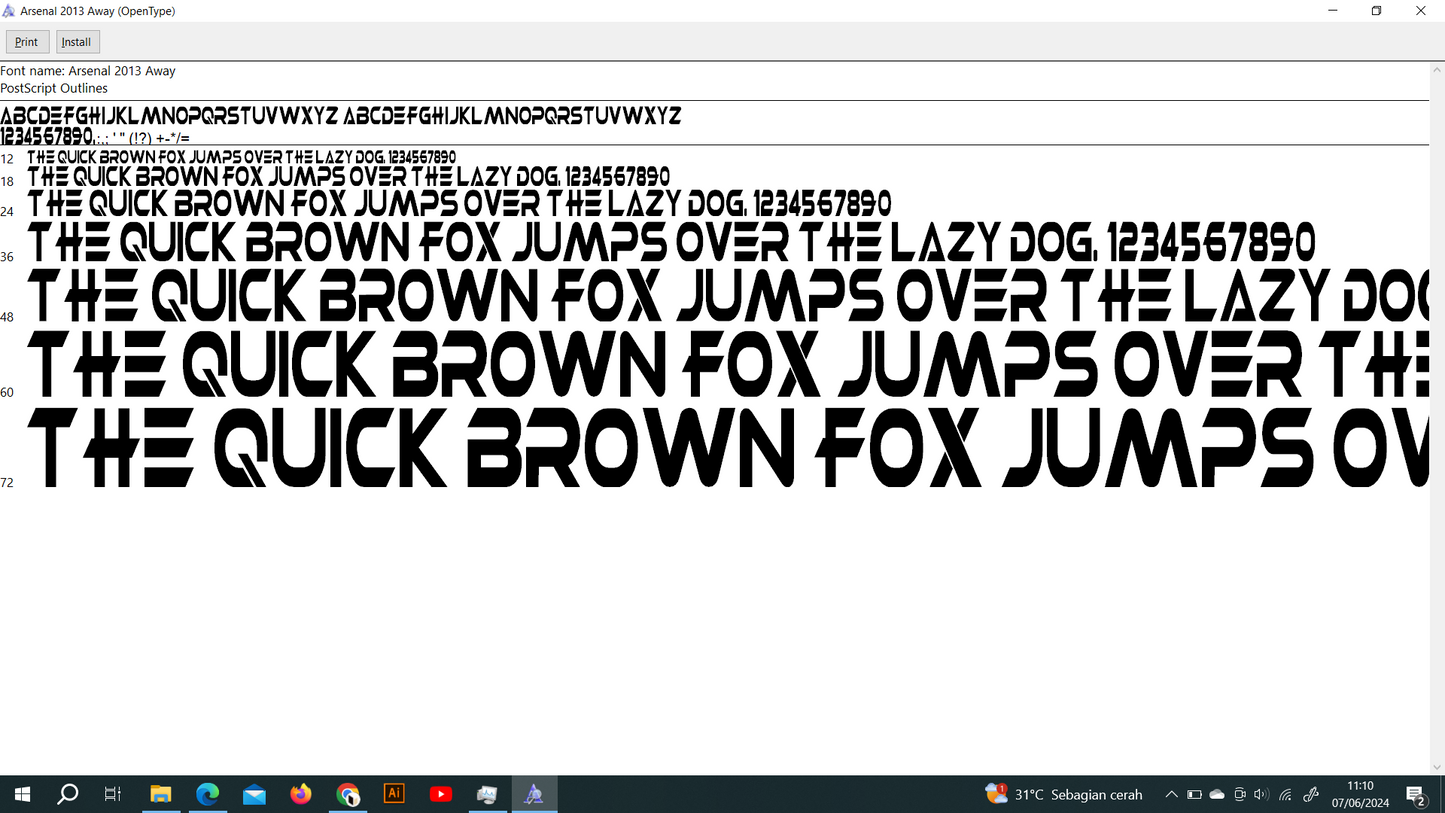This screenshot has height=813, width=1445.
Task: Click the OneDrive cloud tray icon
Action: [1217, 795]
